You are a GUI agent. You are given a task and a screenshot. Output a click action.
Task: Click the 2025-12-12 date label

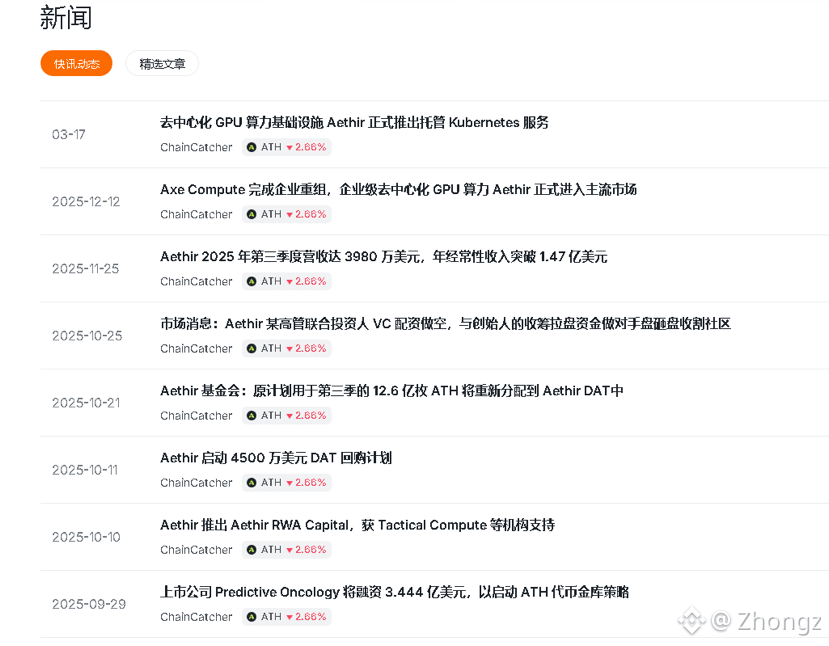(86, 202)
